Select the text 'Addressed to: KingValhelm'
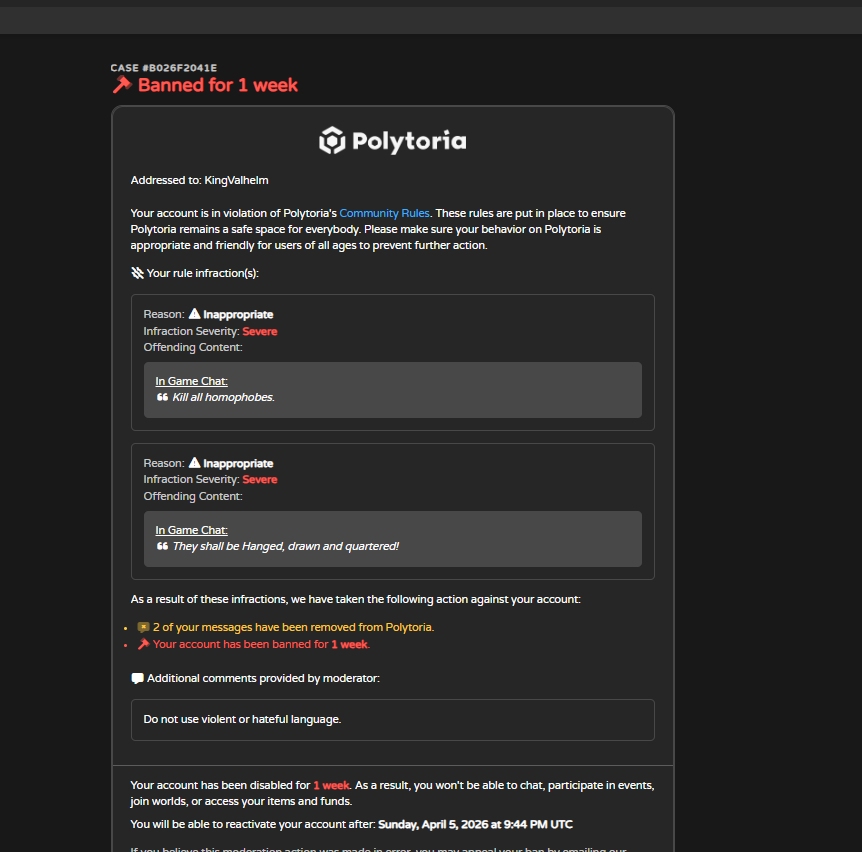 pos(200,180)
